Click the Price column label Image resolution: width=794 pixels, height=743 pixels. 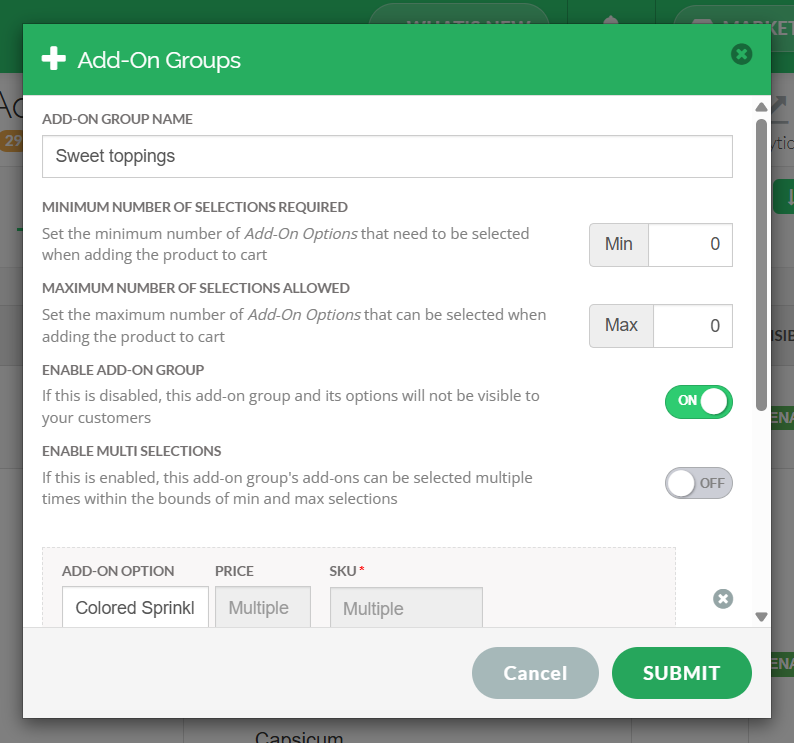[x=234, y=571]
